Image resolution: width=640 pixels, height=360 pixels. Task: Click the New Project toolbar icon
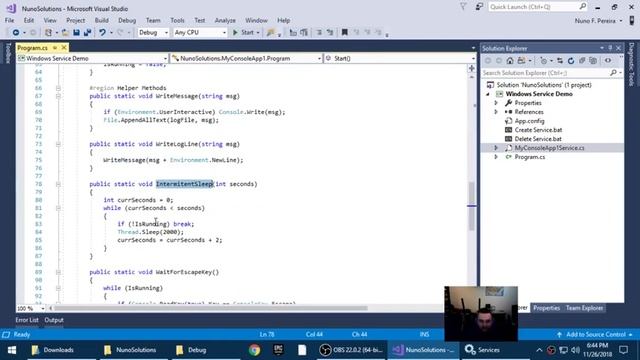[48, 32]
